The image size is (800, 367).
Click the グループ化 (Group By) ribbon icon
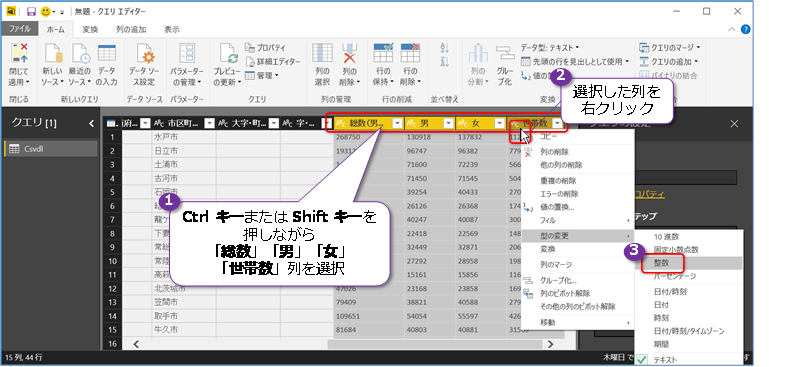click(x=505, y=54)
